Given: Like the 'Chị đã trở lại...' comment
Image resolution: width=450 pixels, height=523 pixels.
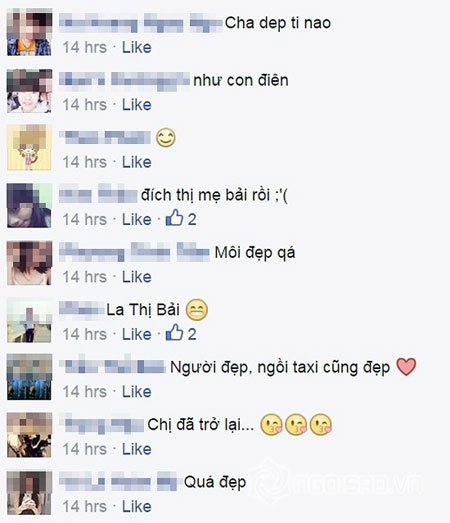Looking at the screenshot, I should [136, 449].
